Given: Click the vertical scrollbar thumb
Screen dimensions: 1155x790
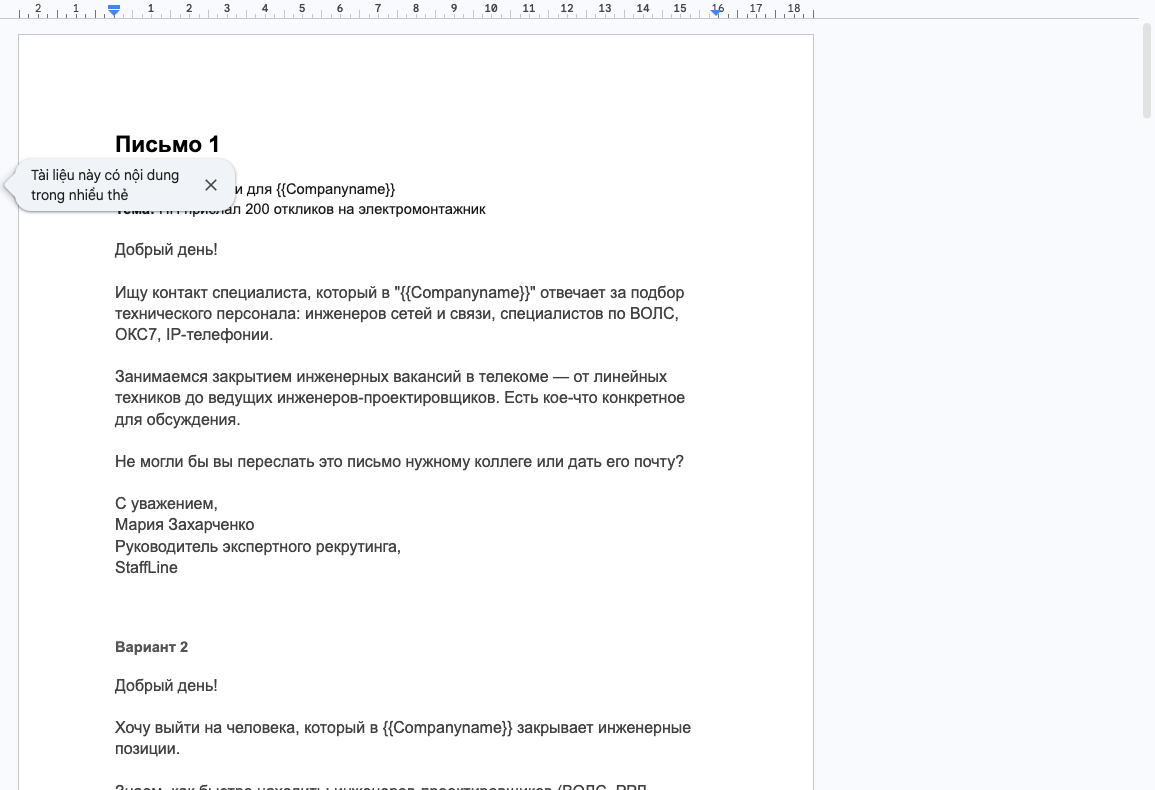Looking at the screenshot, I should click(1146, 70).
